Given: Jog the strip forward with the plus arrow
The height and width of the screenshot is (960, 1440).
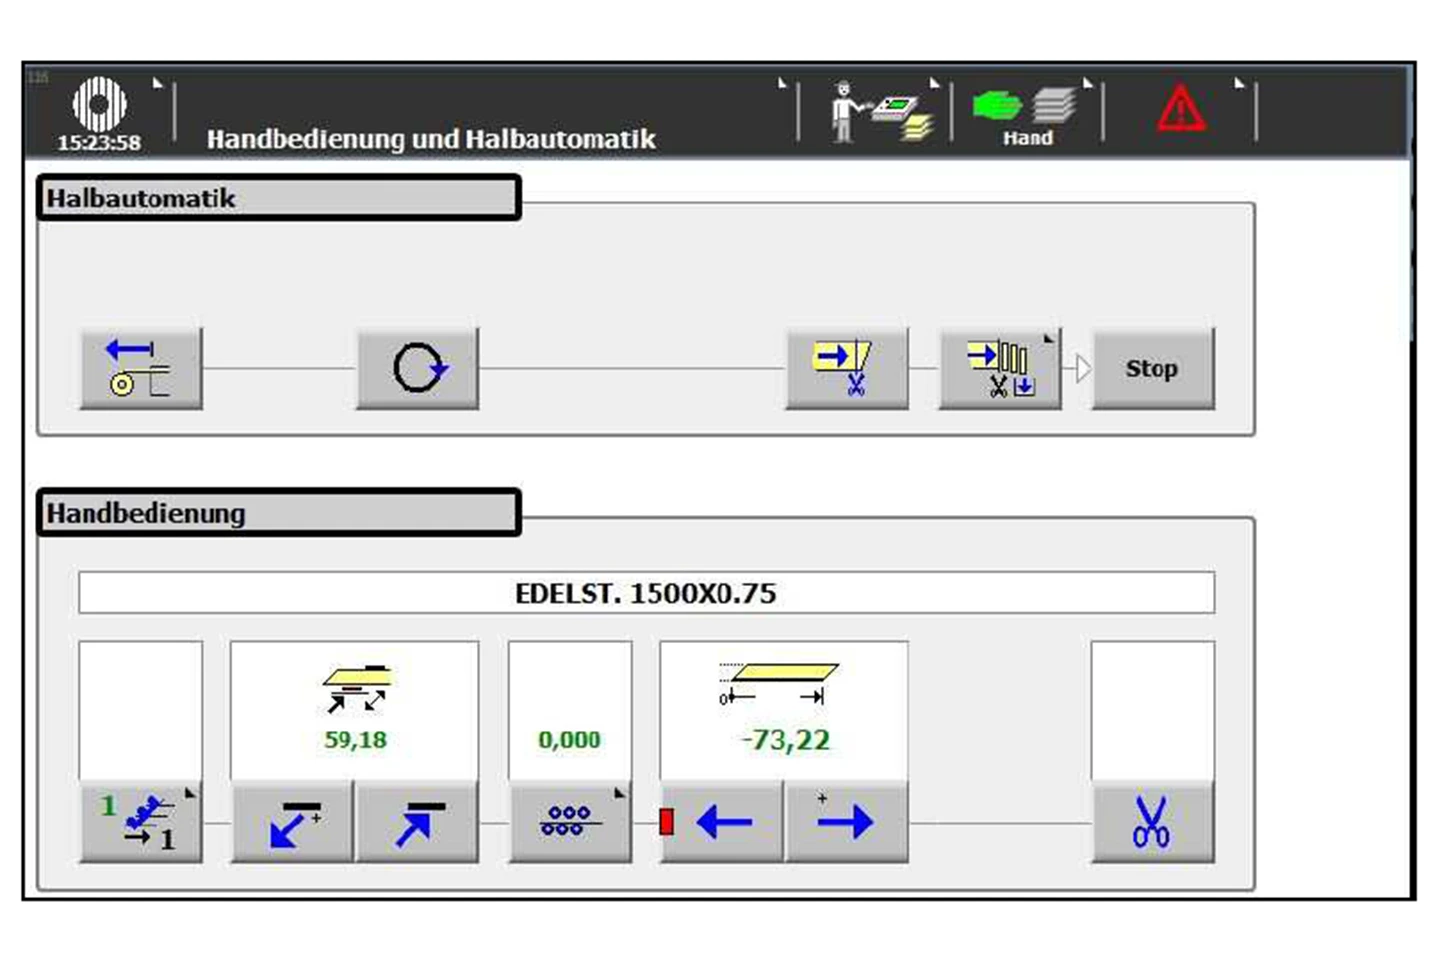Looking at the screenshot, I should point(846,822).
